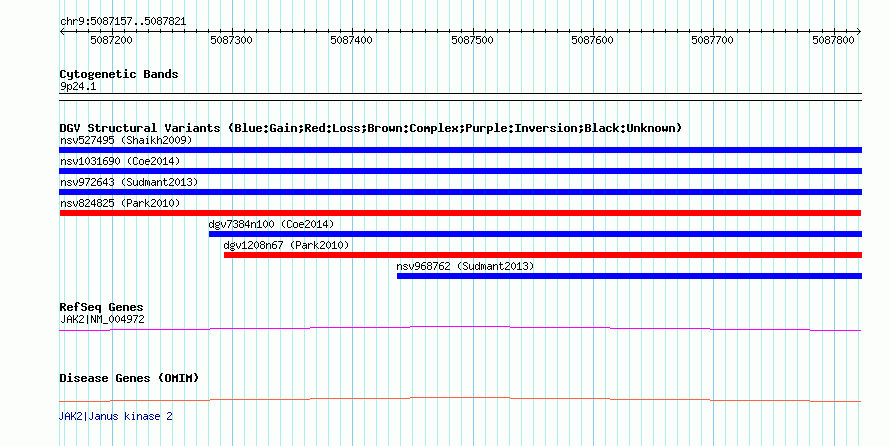890x446 pixels.
Task: Open the JAK2|NM_004972 transcript label
Action: (x=102, y=319)
